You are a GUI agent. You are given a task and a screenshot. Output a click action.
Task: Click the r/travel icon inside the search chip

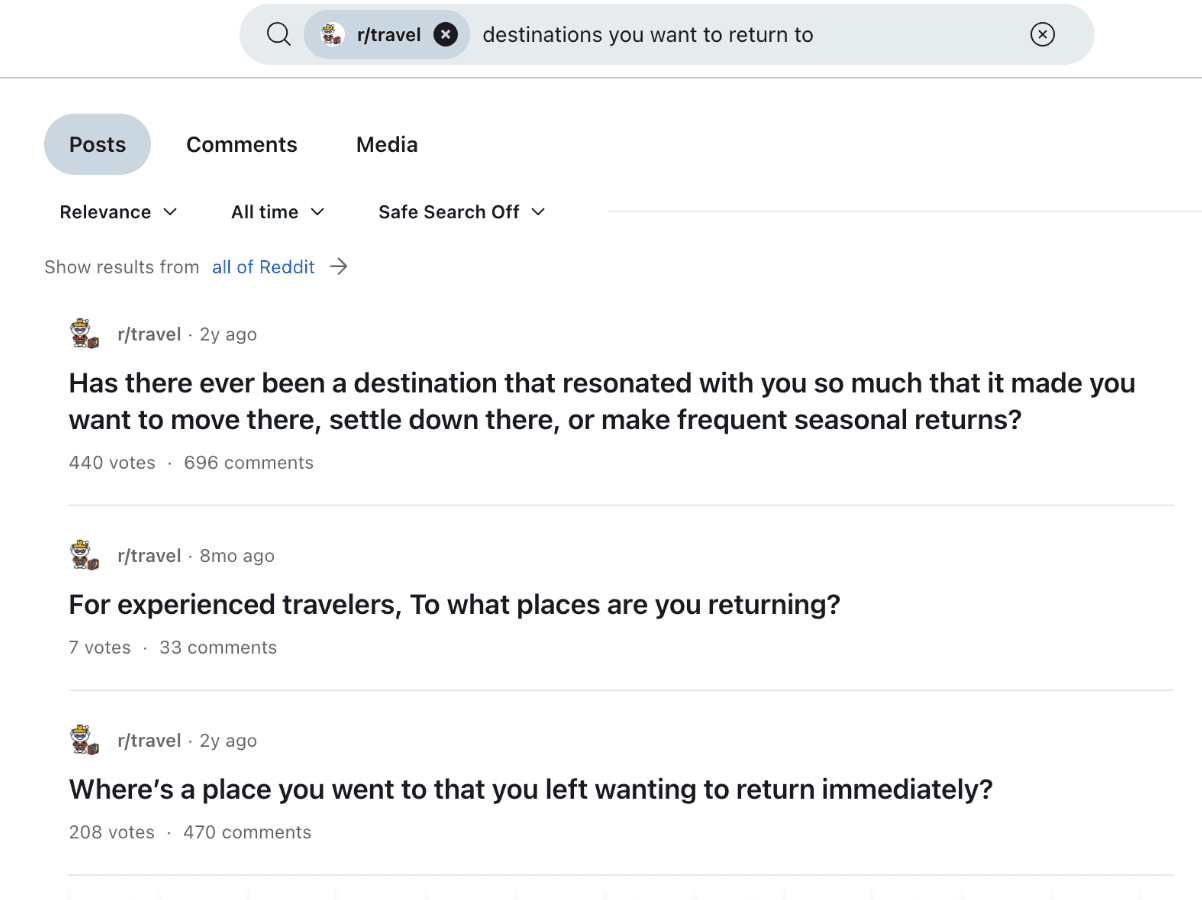tap(332, 33)
